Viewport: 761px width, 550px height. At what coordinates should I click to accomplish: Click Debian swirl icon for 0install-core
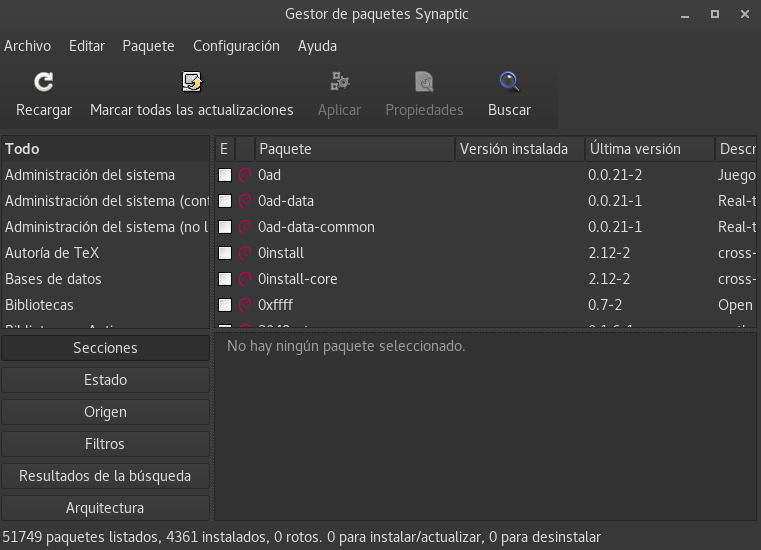(x=245, y=279)
